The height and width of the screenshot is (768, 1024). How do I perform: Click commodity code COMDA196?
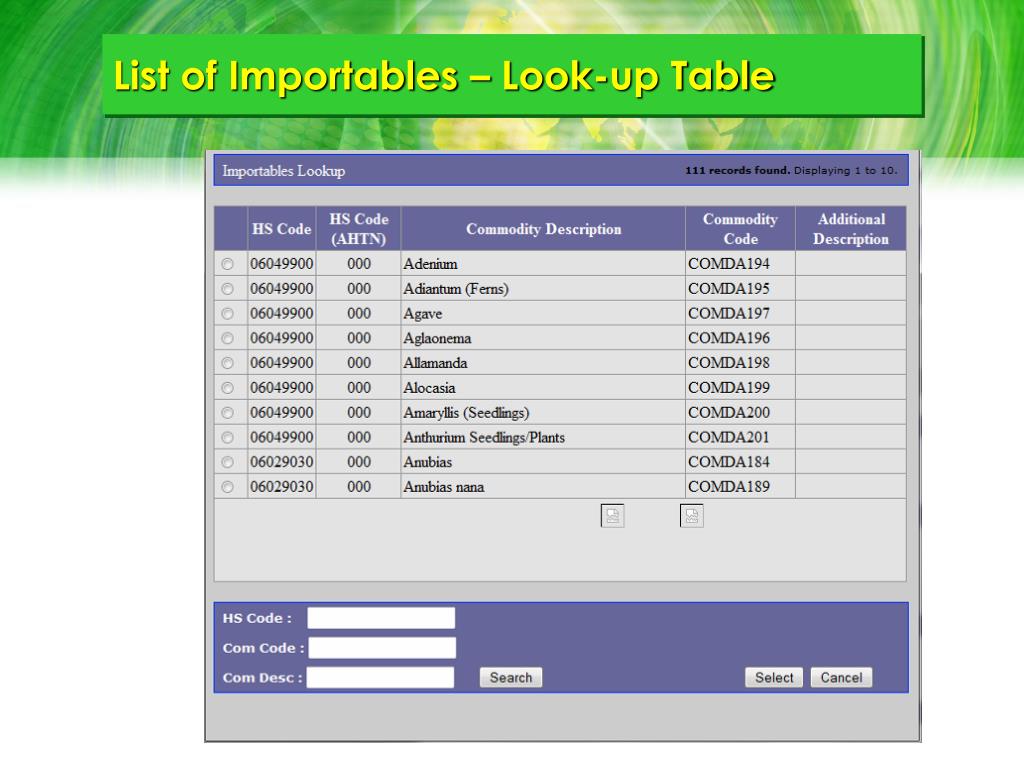point(729,338)
